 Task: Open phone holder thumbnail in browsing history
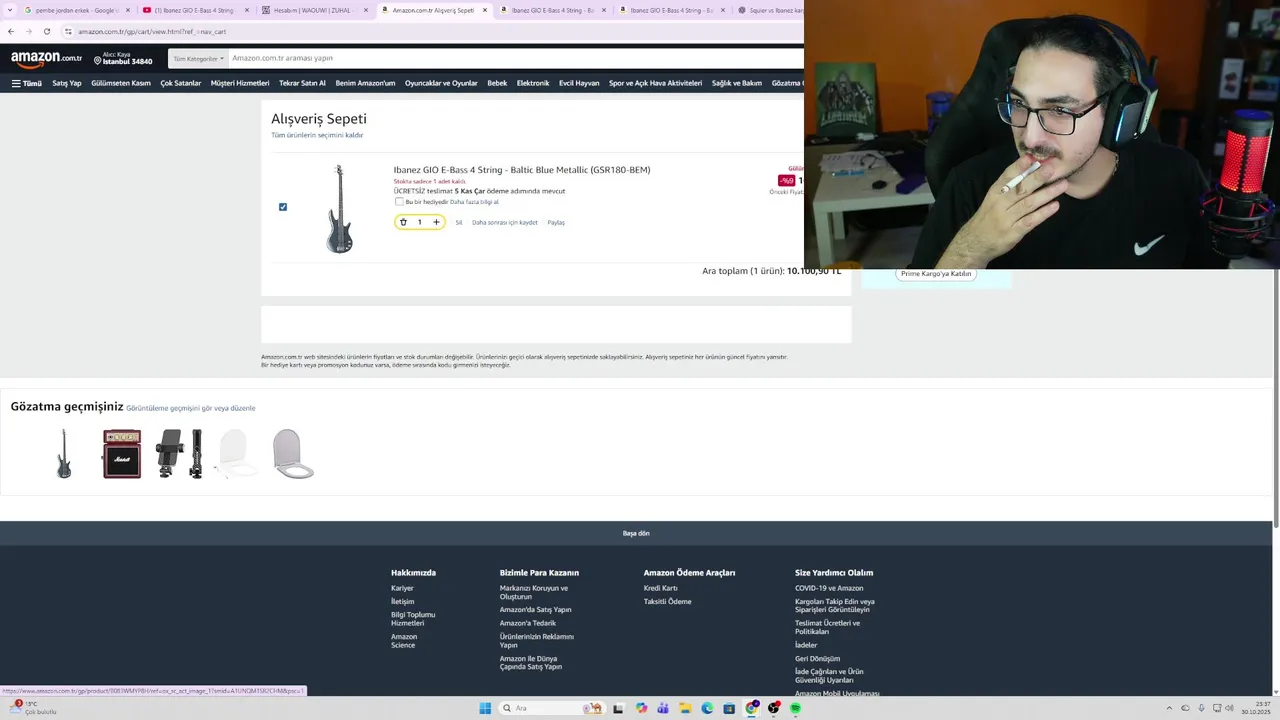click(x=180, y=454)
